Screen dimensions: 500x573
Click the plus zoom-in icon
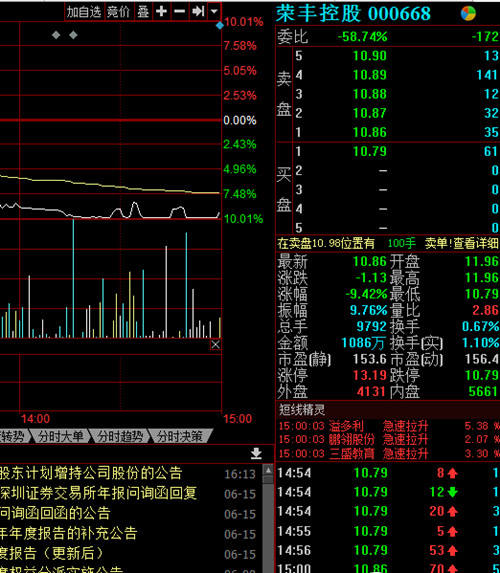coord(161,12)
